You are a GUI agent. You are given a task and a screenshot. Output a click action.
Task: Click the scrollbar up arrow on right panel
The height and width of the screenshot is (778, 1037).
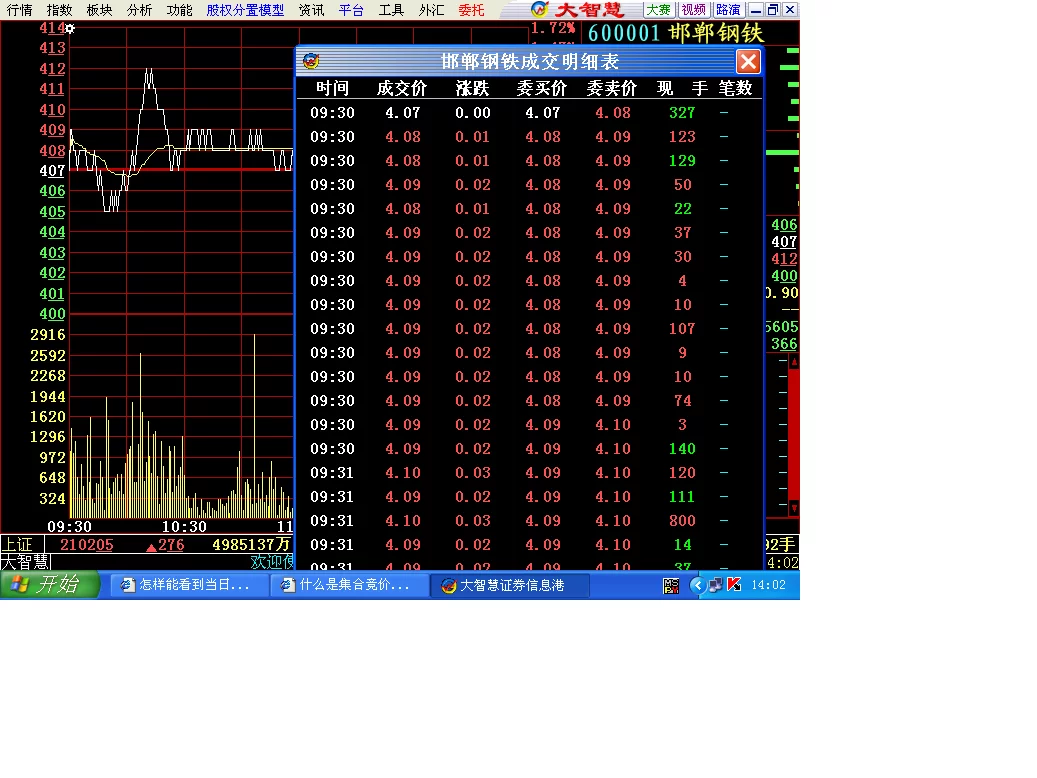coord(794,361)
